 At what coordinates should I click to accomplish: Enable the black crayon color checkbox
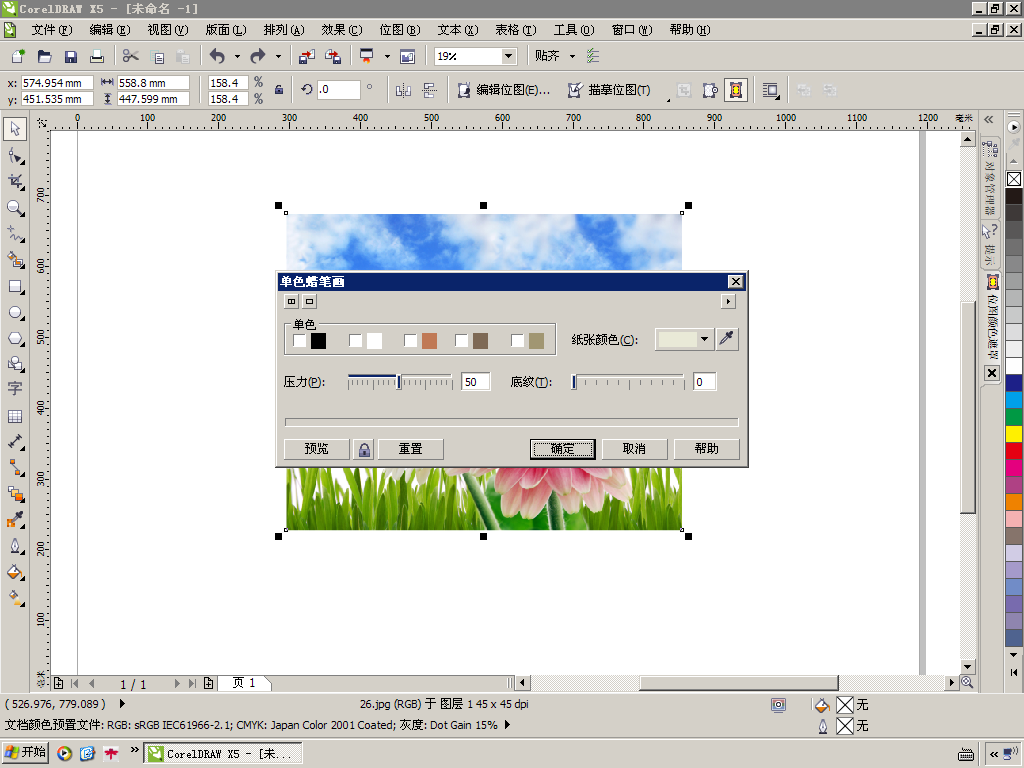click(299, 340)
